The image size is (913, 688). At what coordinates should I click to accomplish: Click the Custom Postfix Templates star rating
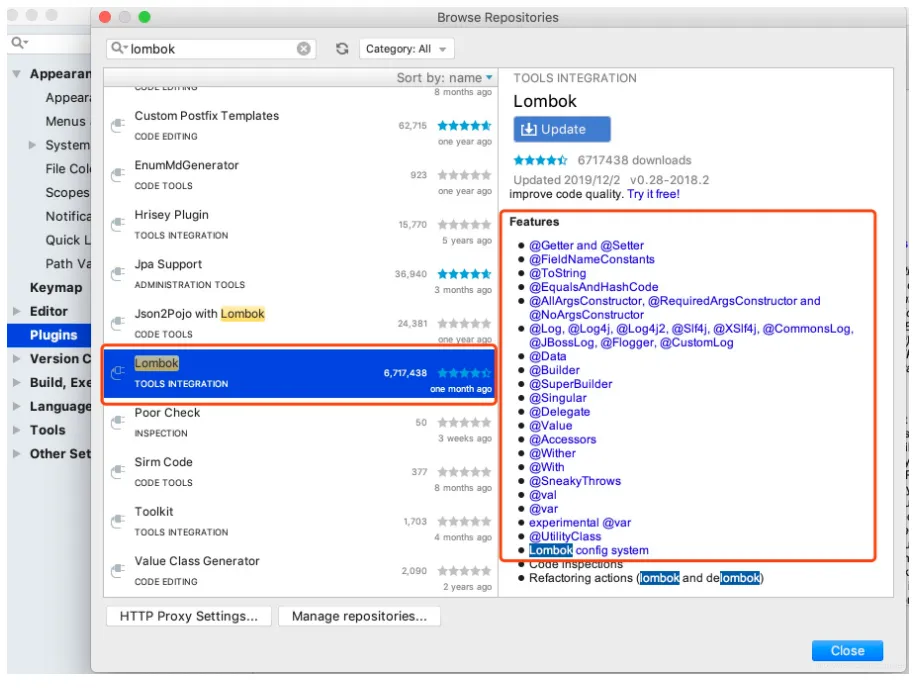(464, 125)
